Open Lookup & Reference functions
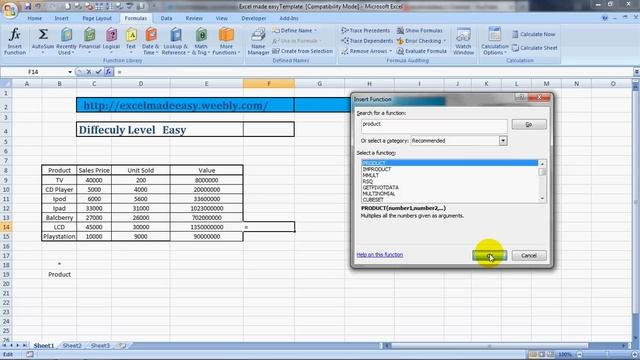640x360 pixels. (175, 41)
